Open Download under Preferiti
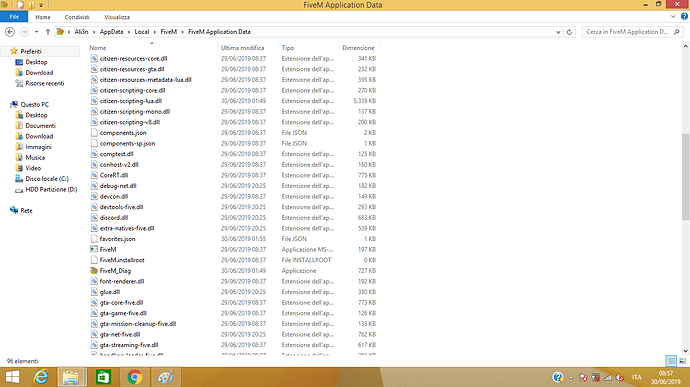This screenshot has height=387, width=690. pyautogui.click(x=39, y=73)
